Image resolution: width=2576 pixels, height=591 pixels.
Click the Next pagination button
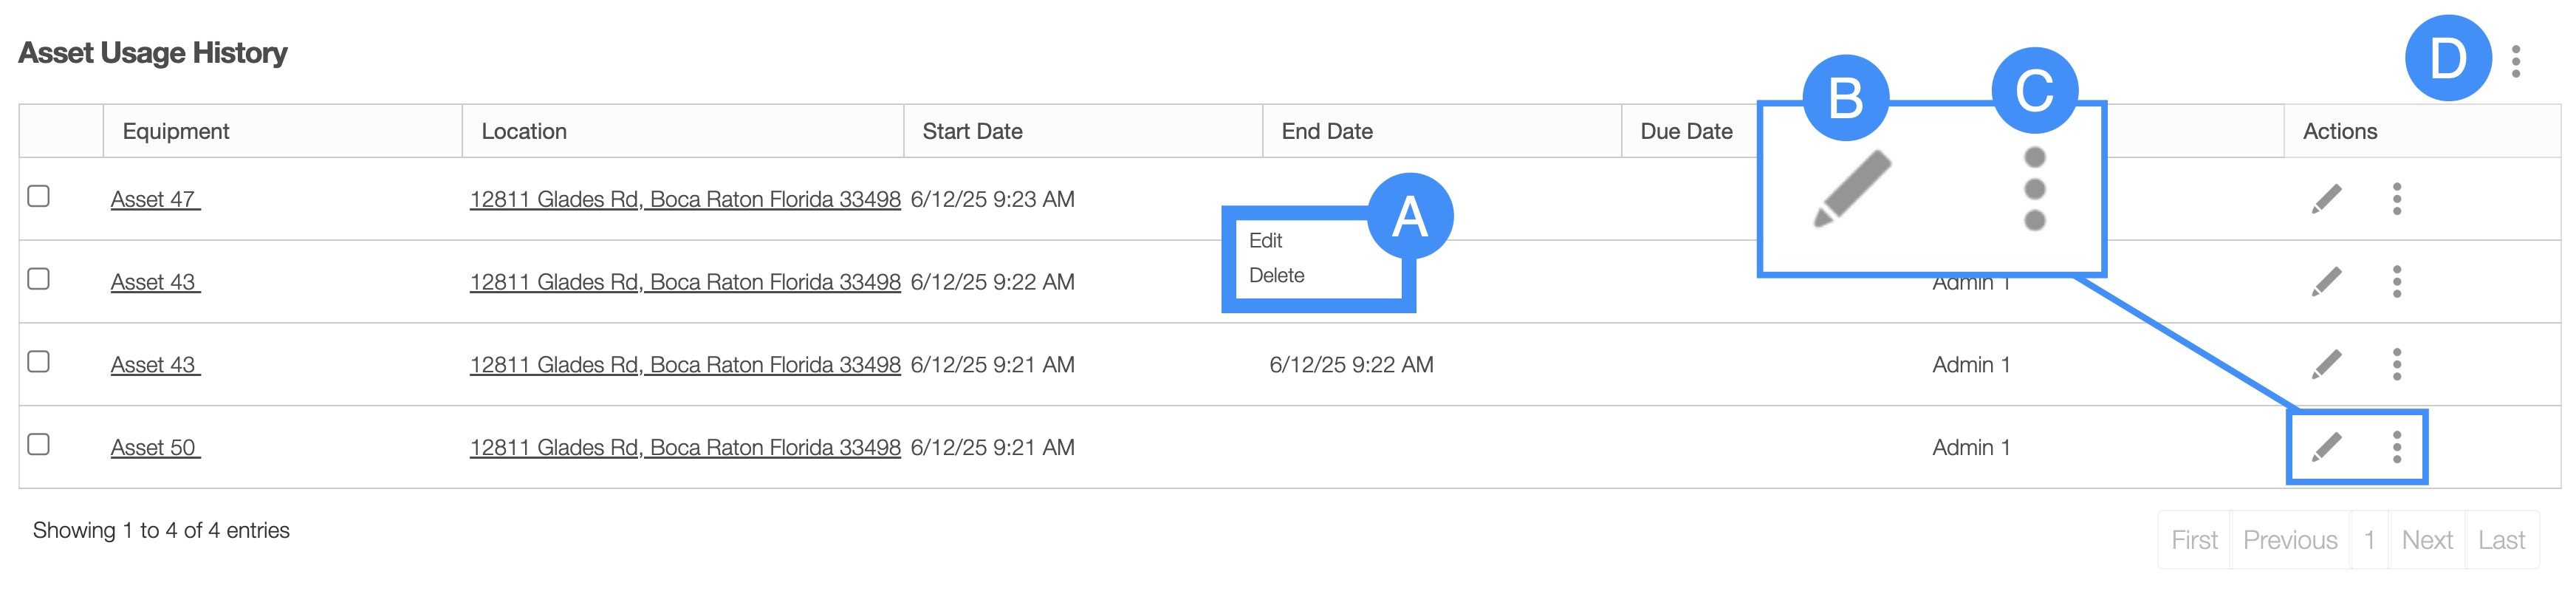[x=2426, y=540]
